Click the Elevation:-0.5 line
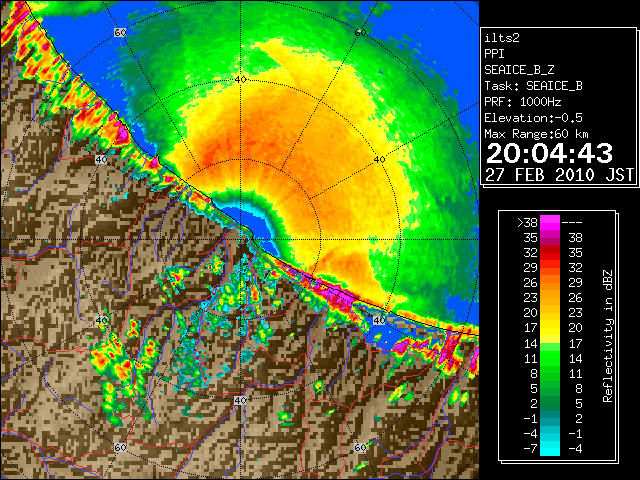 coord(533,118)
